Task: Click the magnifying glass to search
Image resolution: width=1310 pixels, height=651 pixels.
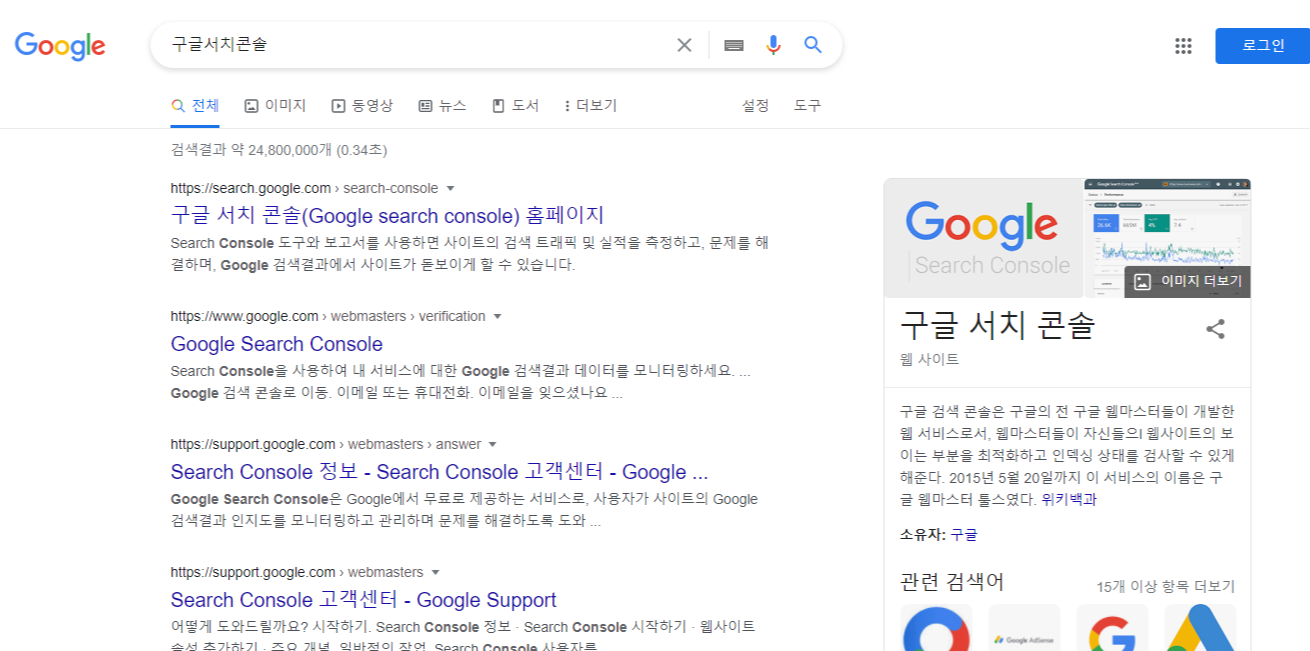Action: tap(812, 45)
